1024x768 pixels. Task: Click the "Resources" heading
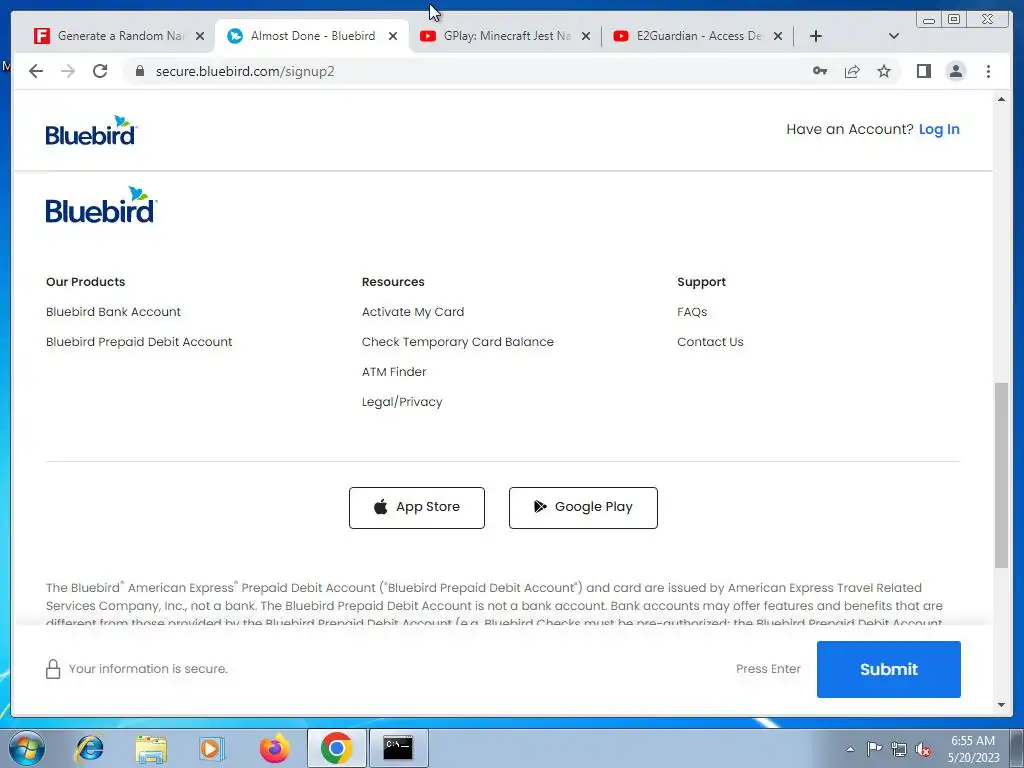393,282
